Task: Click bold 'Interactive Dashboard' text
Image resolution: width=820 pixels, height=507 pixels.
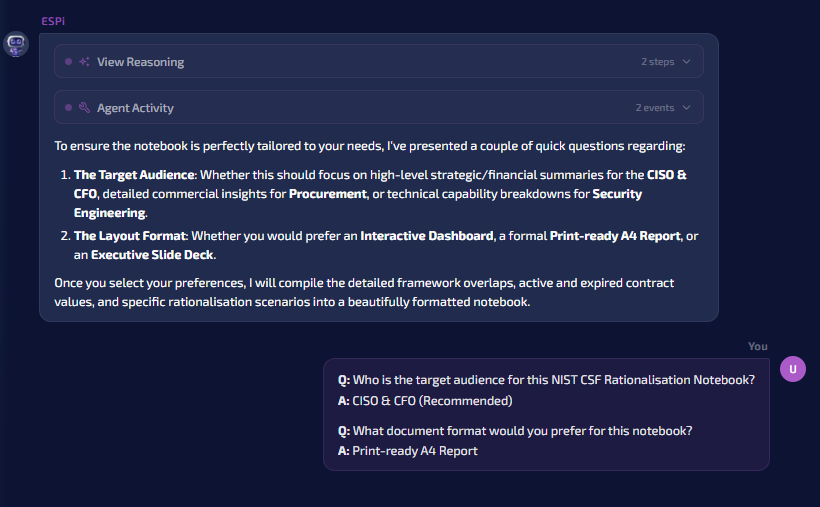Action: (427, 236)
